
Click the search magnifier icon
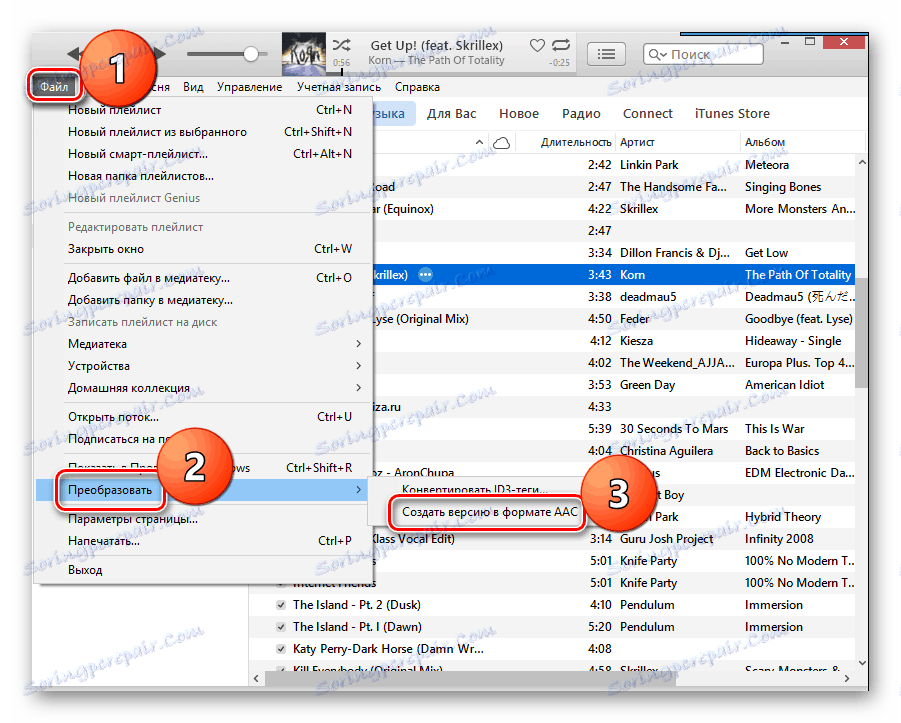(656, 55)
